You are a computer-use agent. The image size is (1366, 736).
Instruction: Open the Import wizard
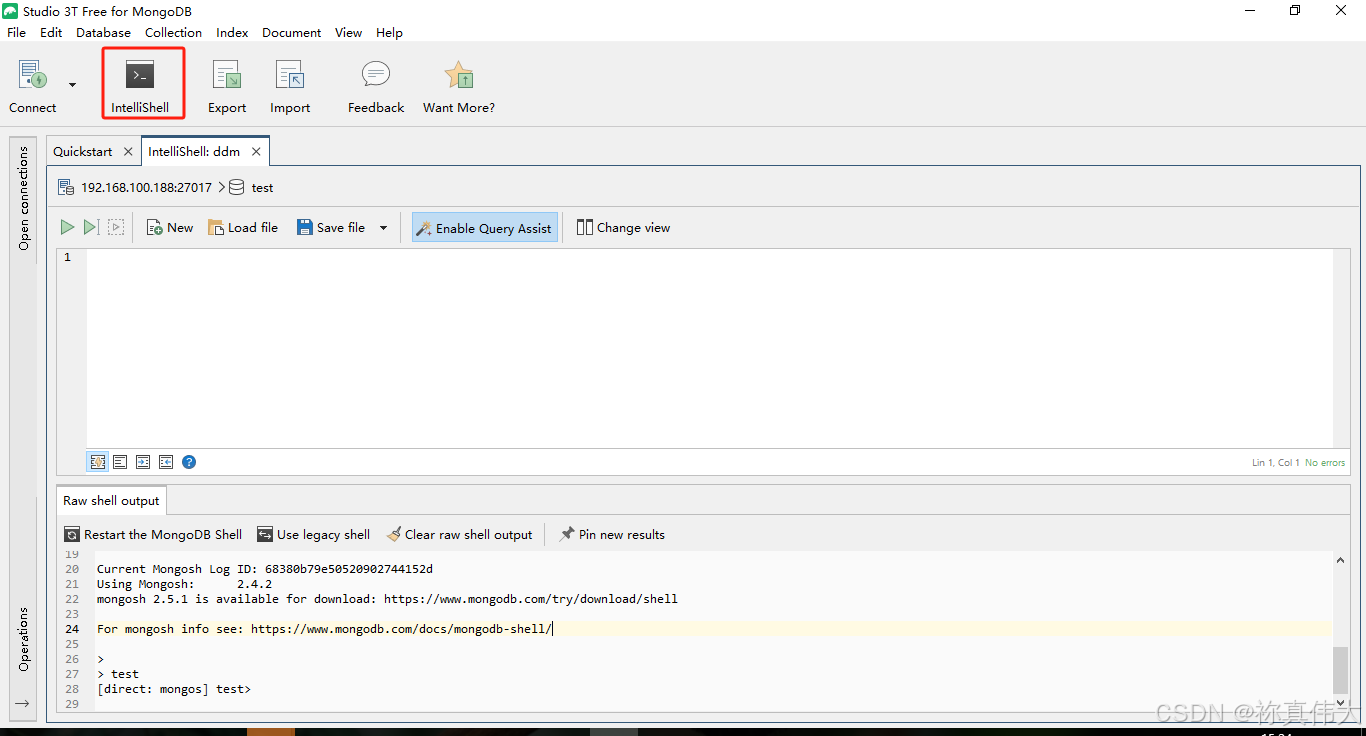click(290, 84)
